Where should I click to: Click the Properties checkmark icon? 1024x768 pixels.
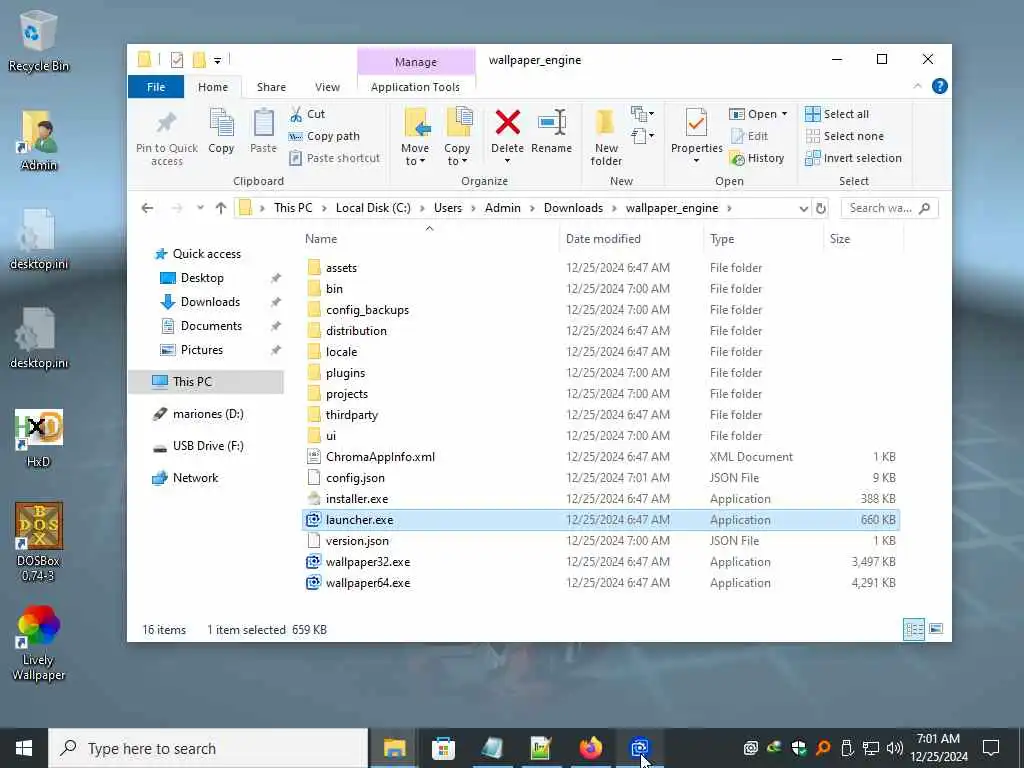tap(696, 123)
